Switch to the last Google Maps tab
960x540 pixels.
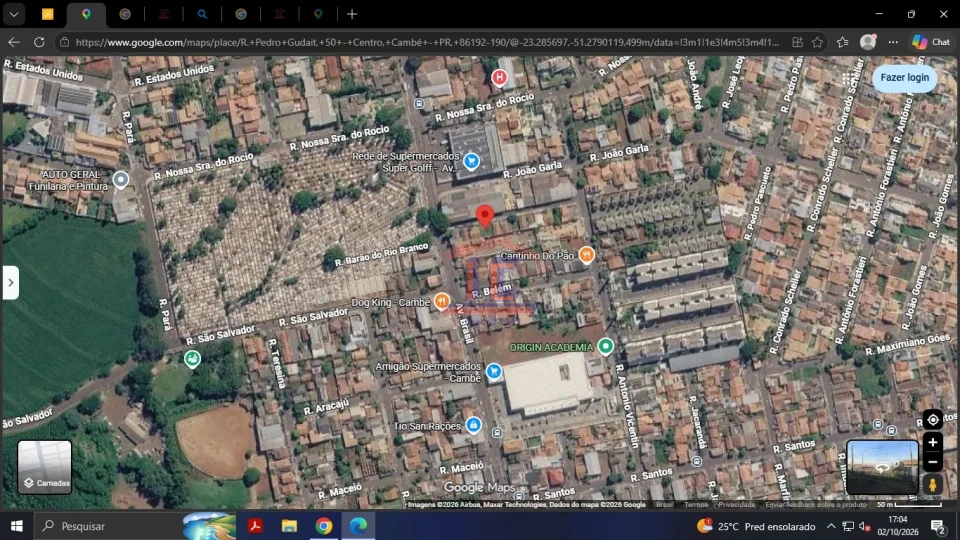coord(318,13)
